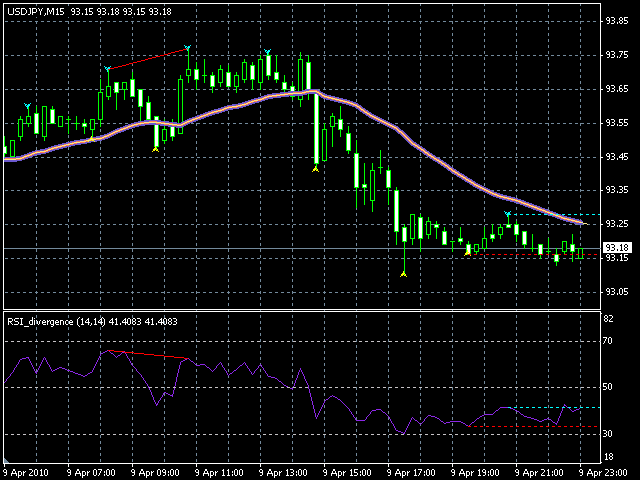This screenshot has width=640, height=480.
Task: Click the 93.65 price axis label
Action: coord(616,89)
